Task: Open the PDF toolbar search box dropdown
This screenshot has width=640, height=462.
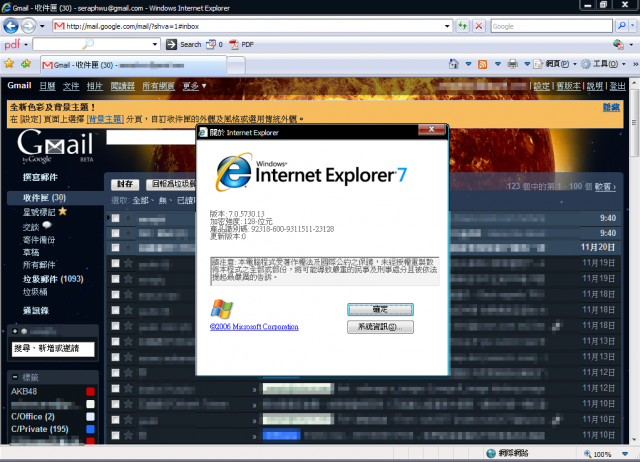Action: pos(155,44)
